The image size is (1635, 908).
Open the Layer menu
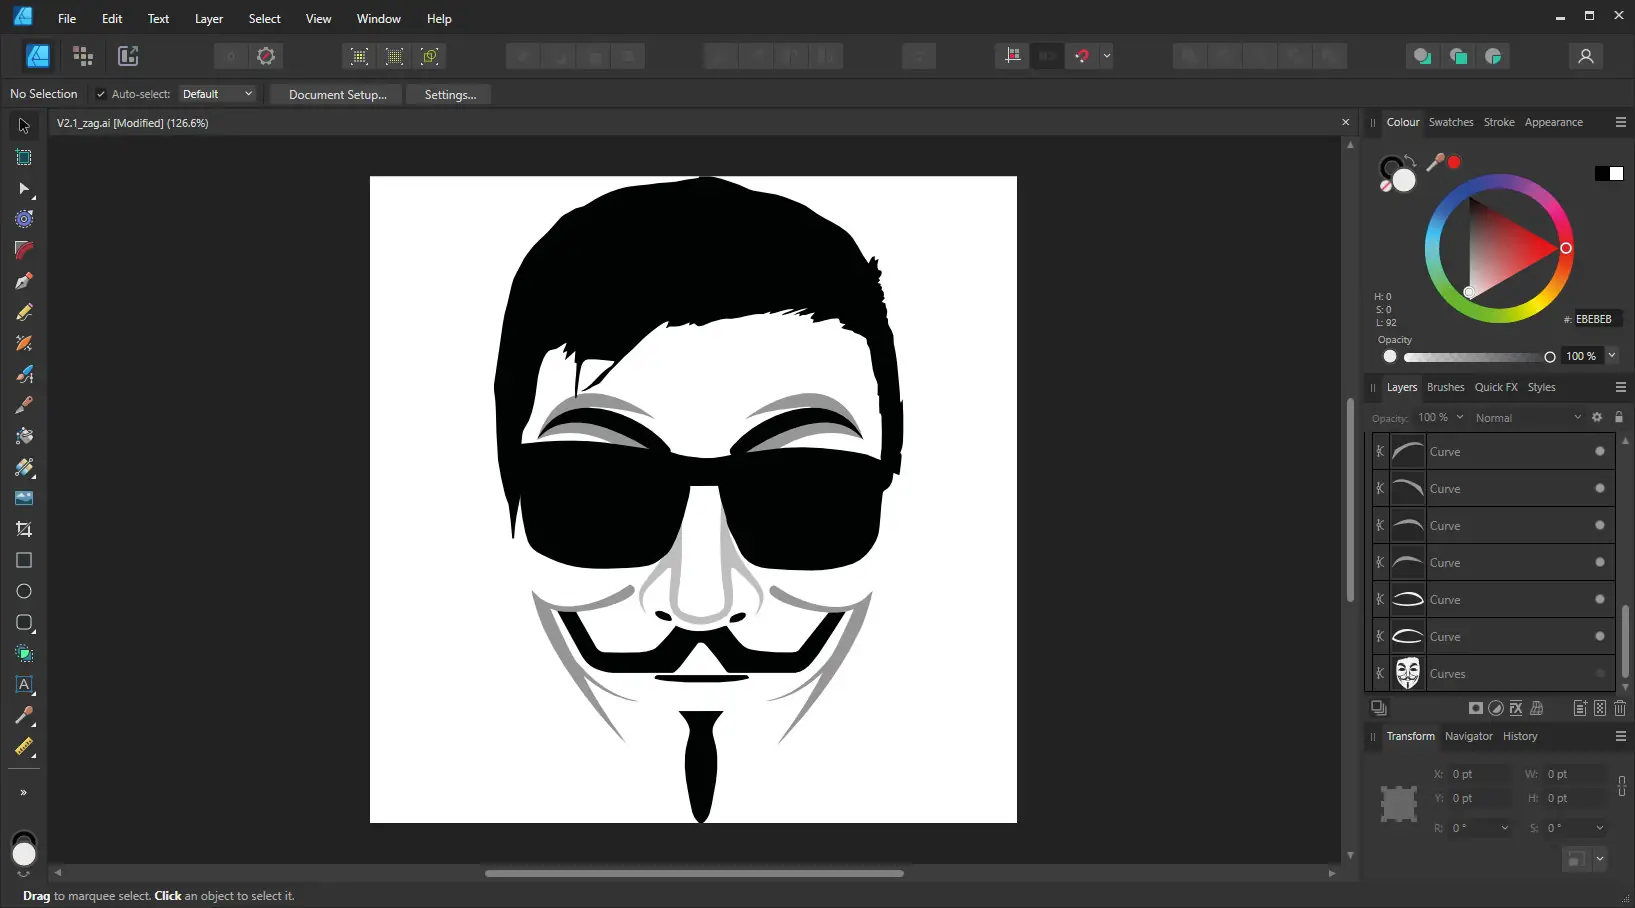tap(209, 19)
